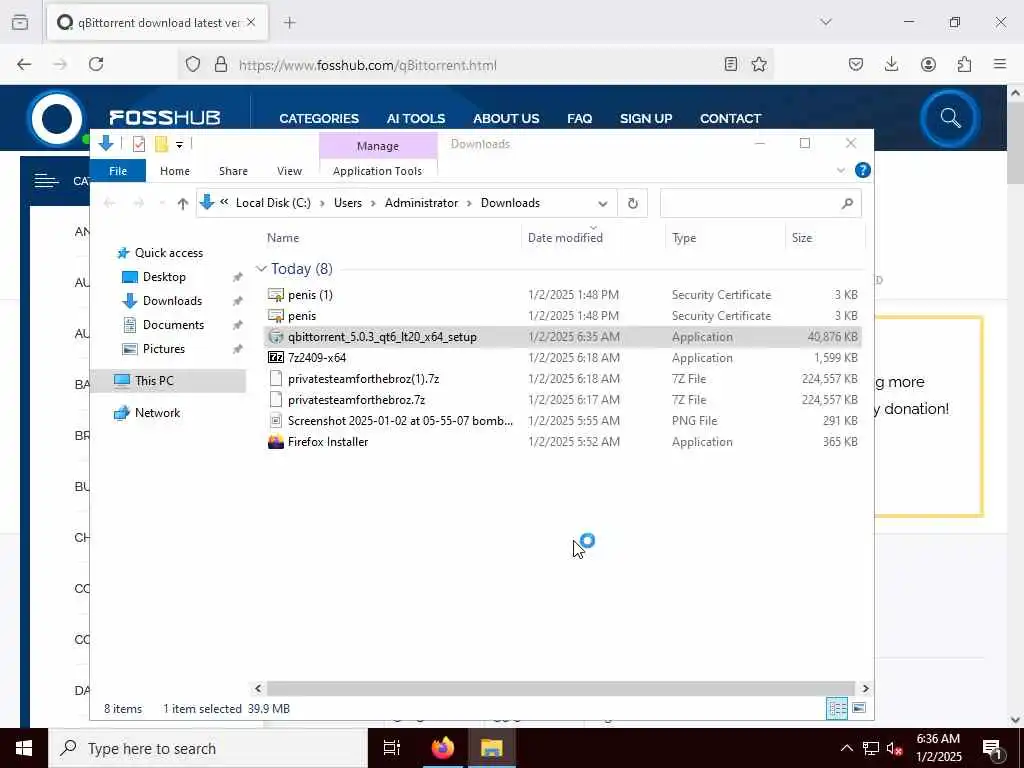Open Firefox downloads panel
Image resolution: width=1024 pixels, height=768 pixels.
point(891,64)
